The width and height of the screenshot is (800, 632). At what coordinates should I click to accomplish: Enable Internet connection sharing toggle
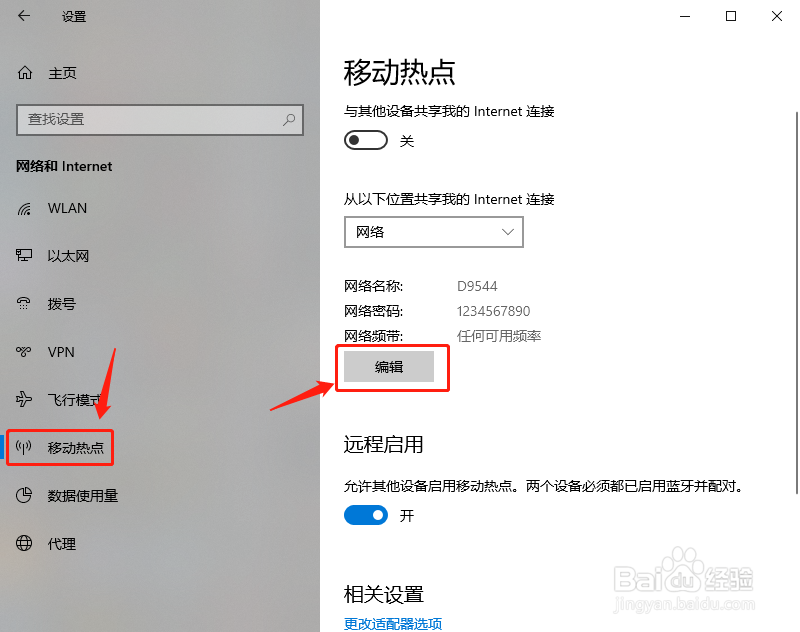366,140
